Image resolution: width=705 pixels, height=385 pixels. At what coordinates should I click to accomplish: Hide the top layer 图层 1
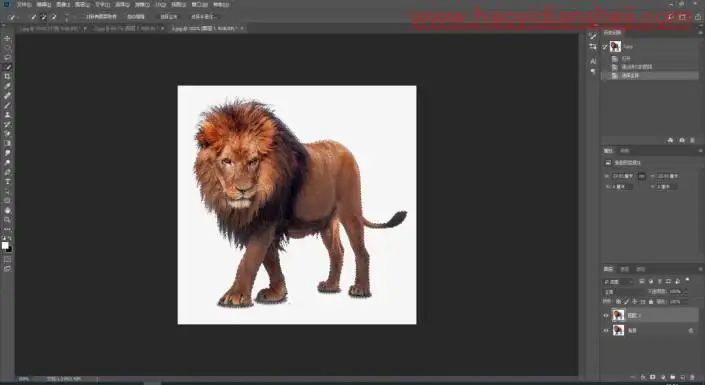pyautogui.click(x=606, y=315)
